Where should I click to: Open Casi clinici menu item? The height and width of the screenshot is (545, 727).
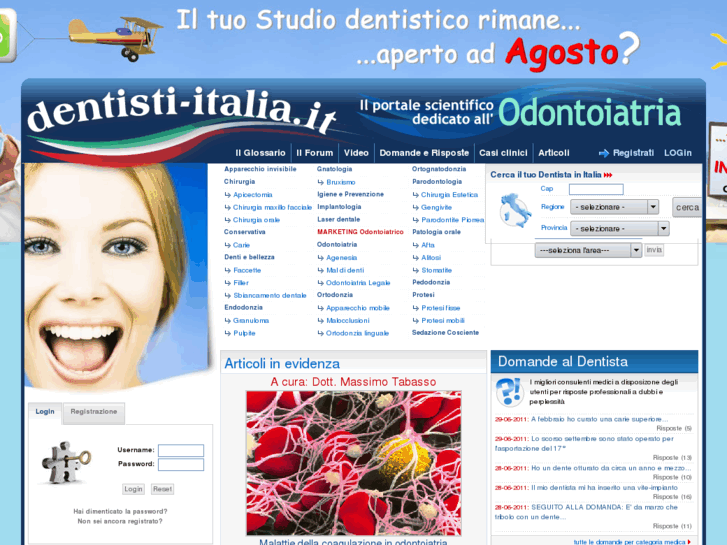click(503, 153)
